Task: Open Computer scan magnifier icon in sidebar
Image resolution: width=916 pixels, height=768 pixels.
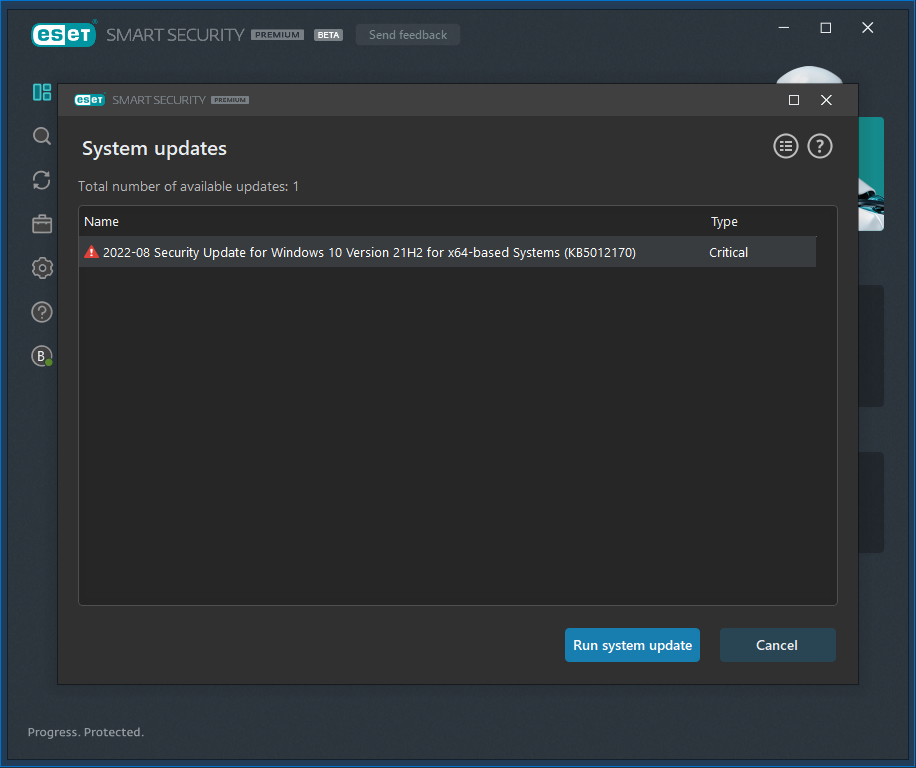Action: click(x=41, y=136)
